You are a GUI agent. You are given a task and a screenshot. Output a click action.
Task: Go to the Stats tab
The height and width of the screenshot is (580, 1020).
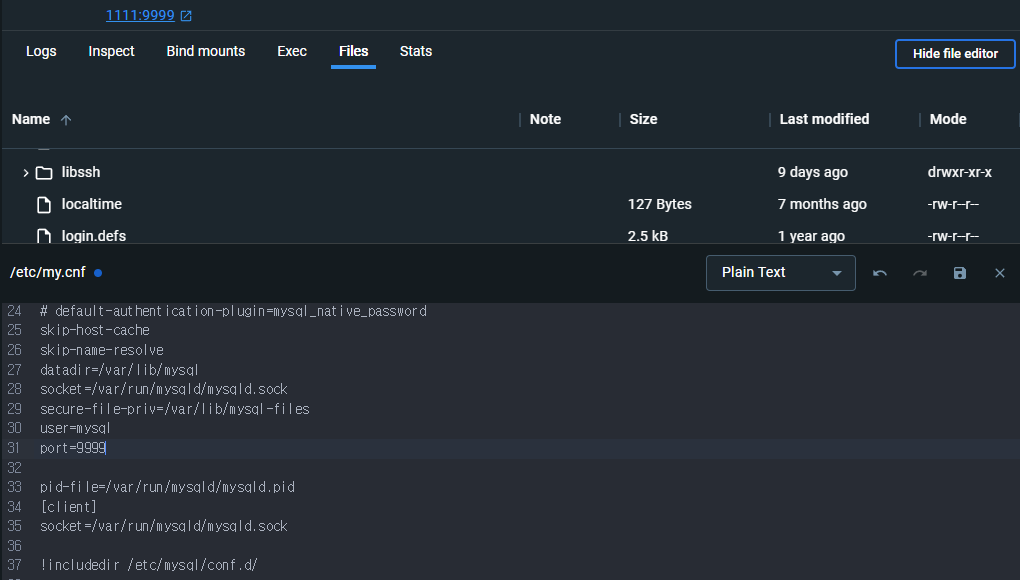tap(416, 51)
